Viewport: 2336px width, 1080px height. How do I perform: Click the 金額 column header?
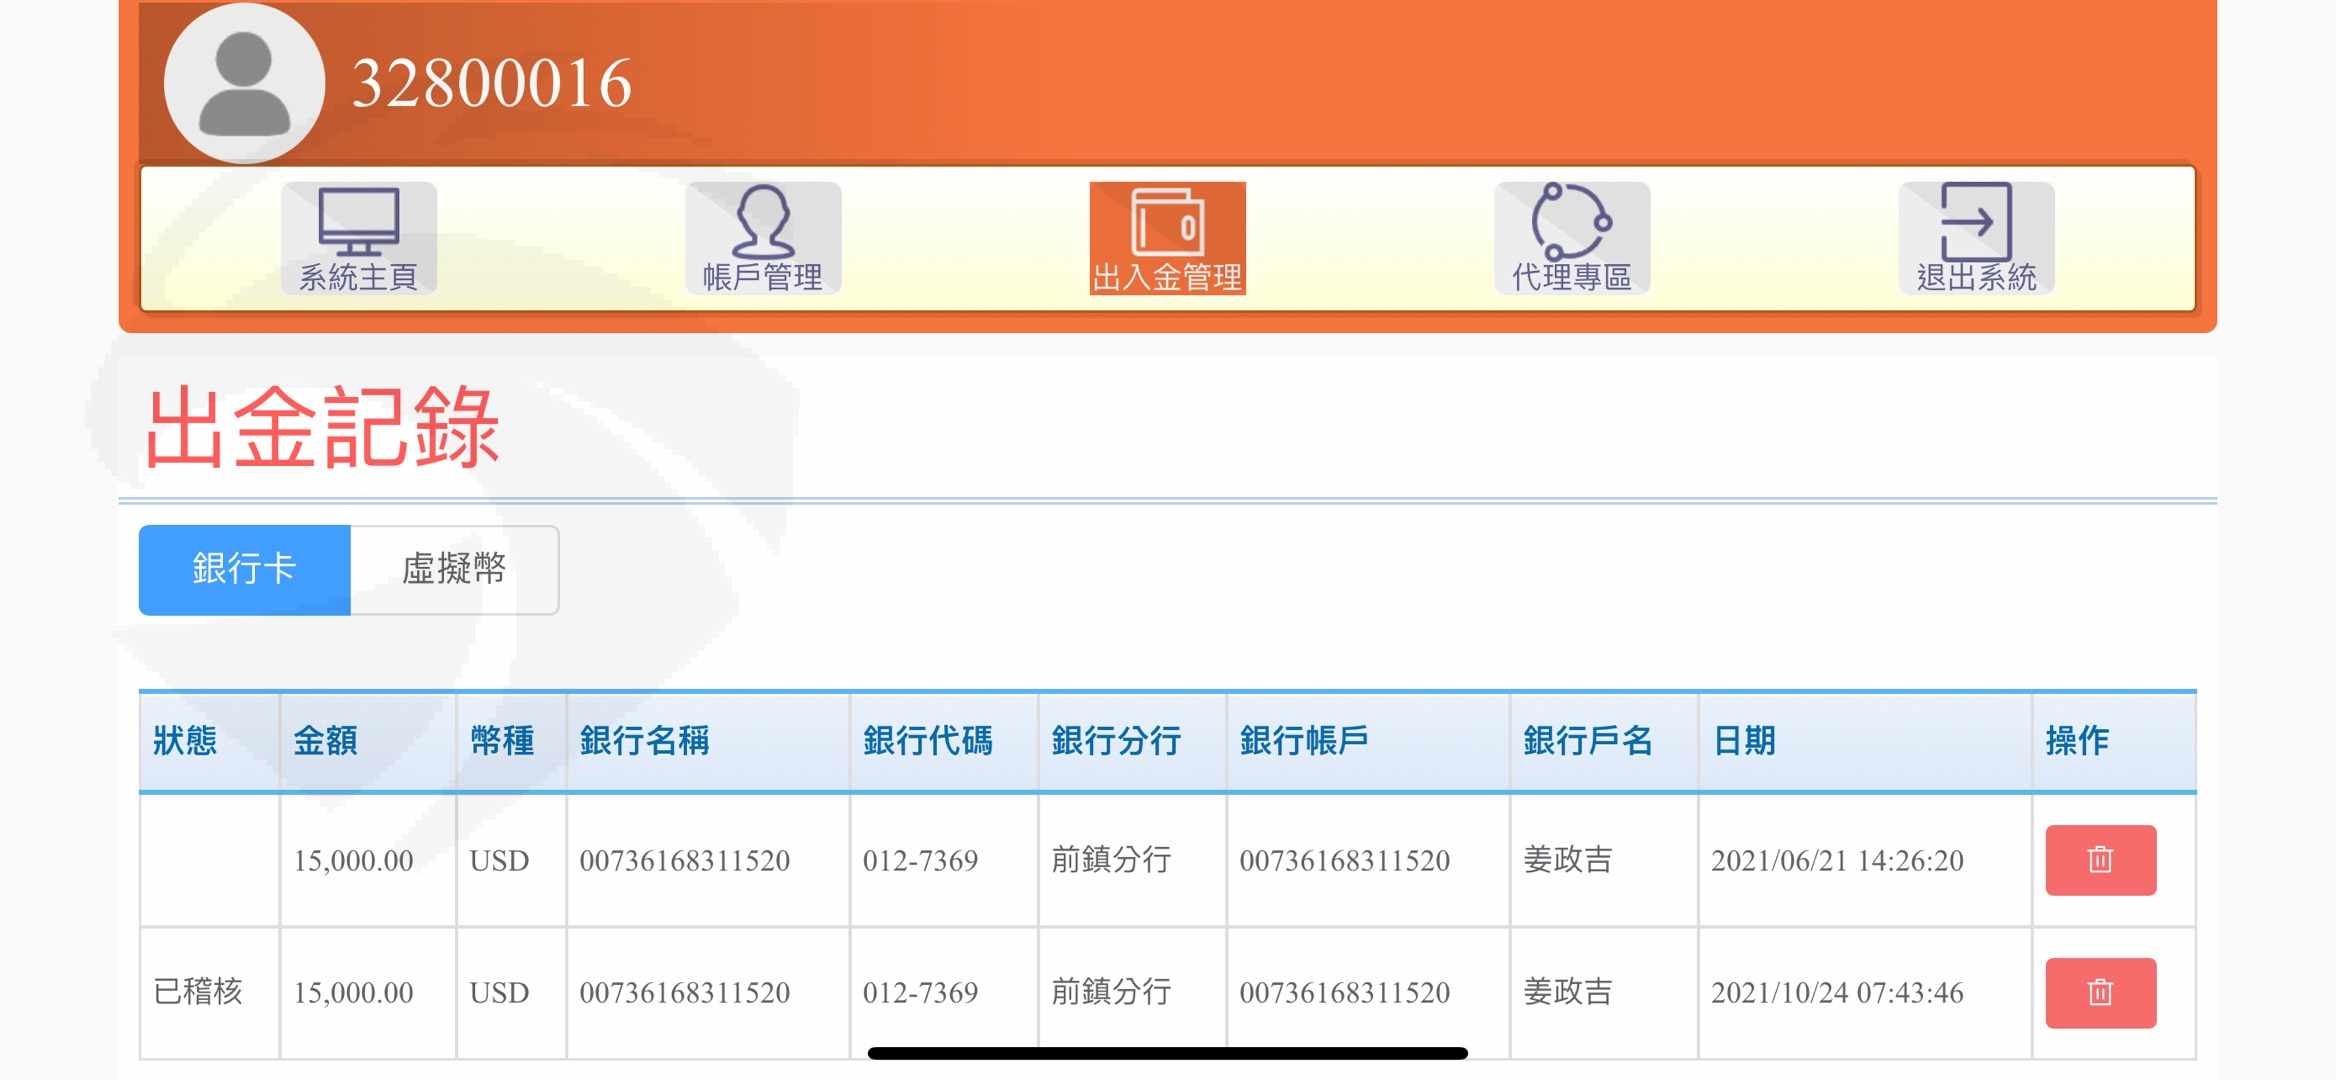[325, 741]
